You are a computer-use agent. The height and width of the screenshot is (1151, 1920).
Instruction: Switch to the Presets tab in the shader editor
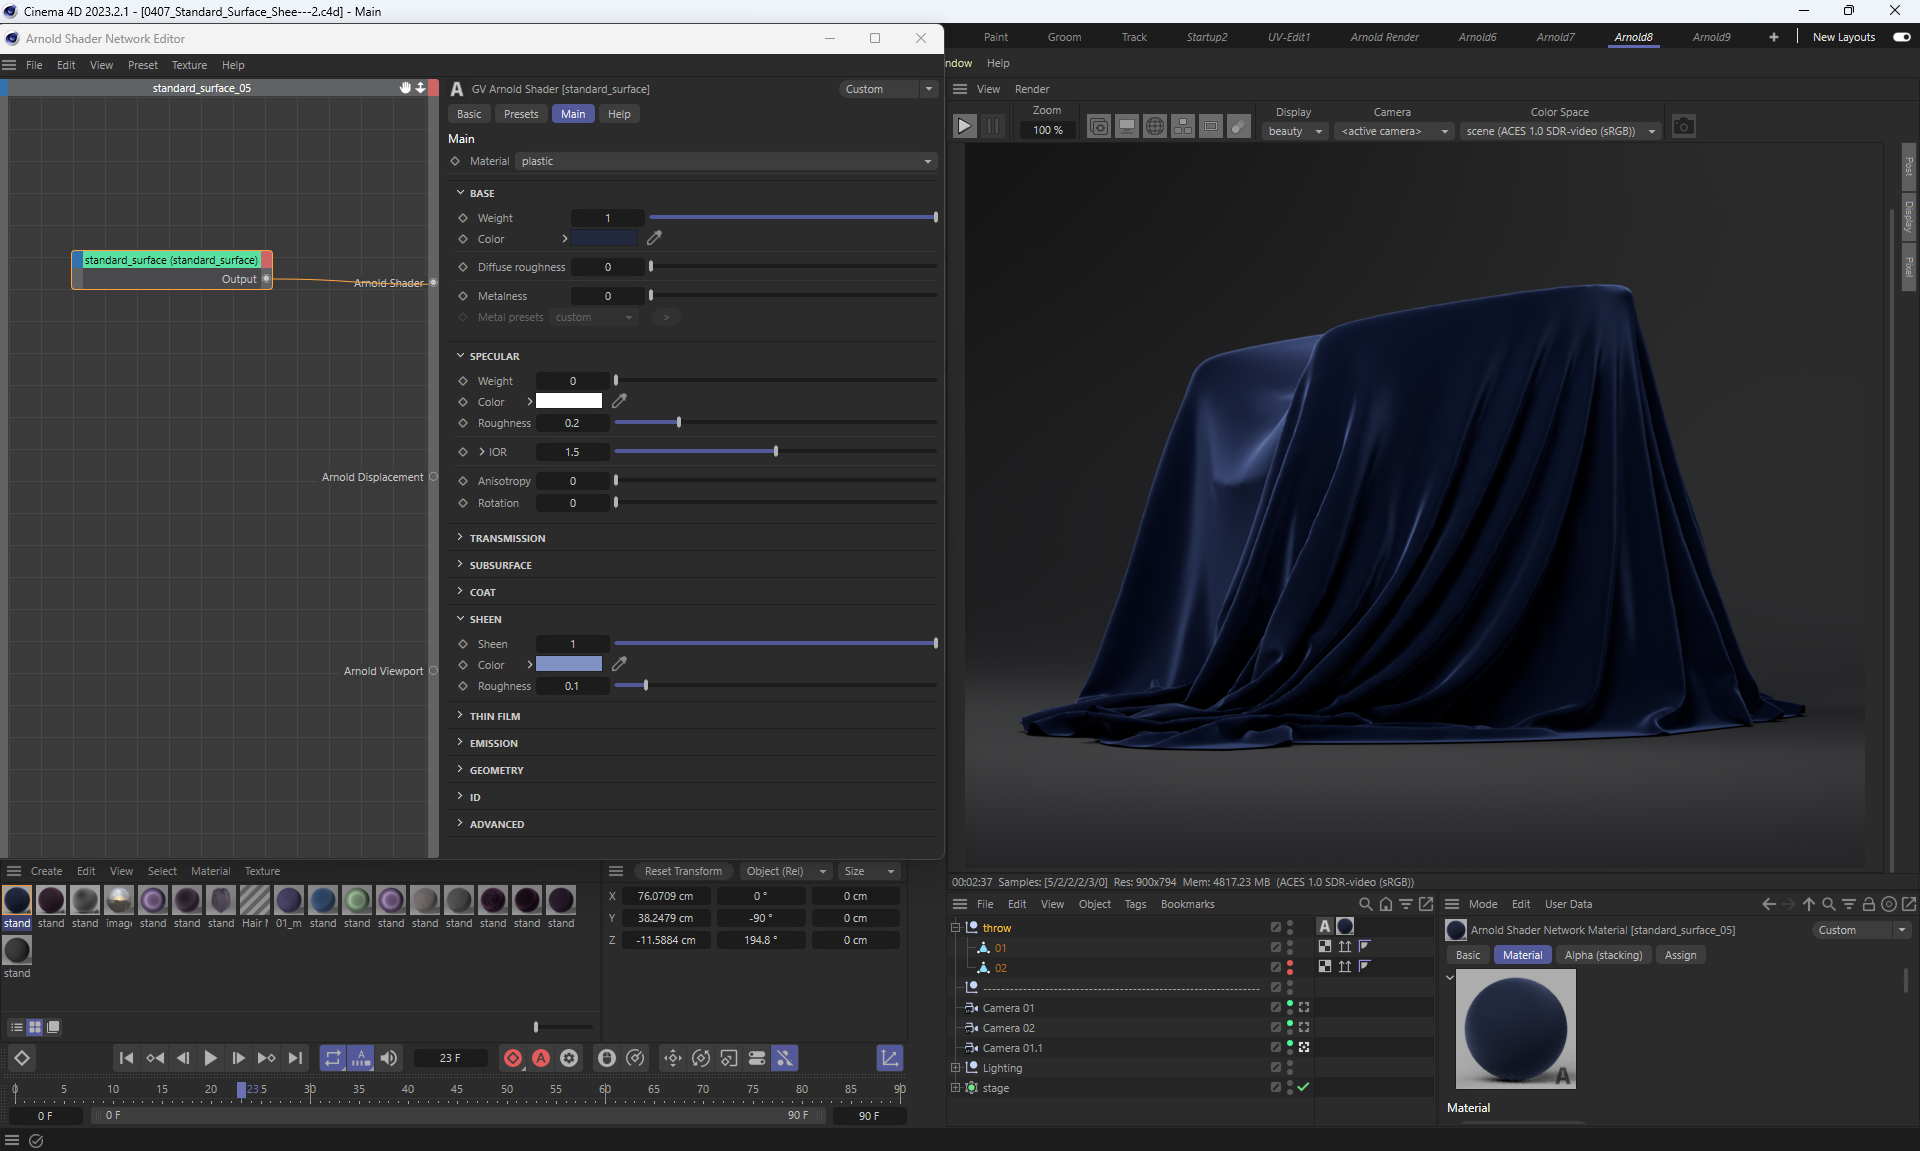click(521, 114)
